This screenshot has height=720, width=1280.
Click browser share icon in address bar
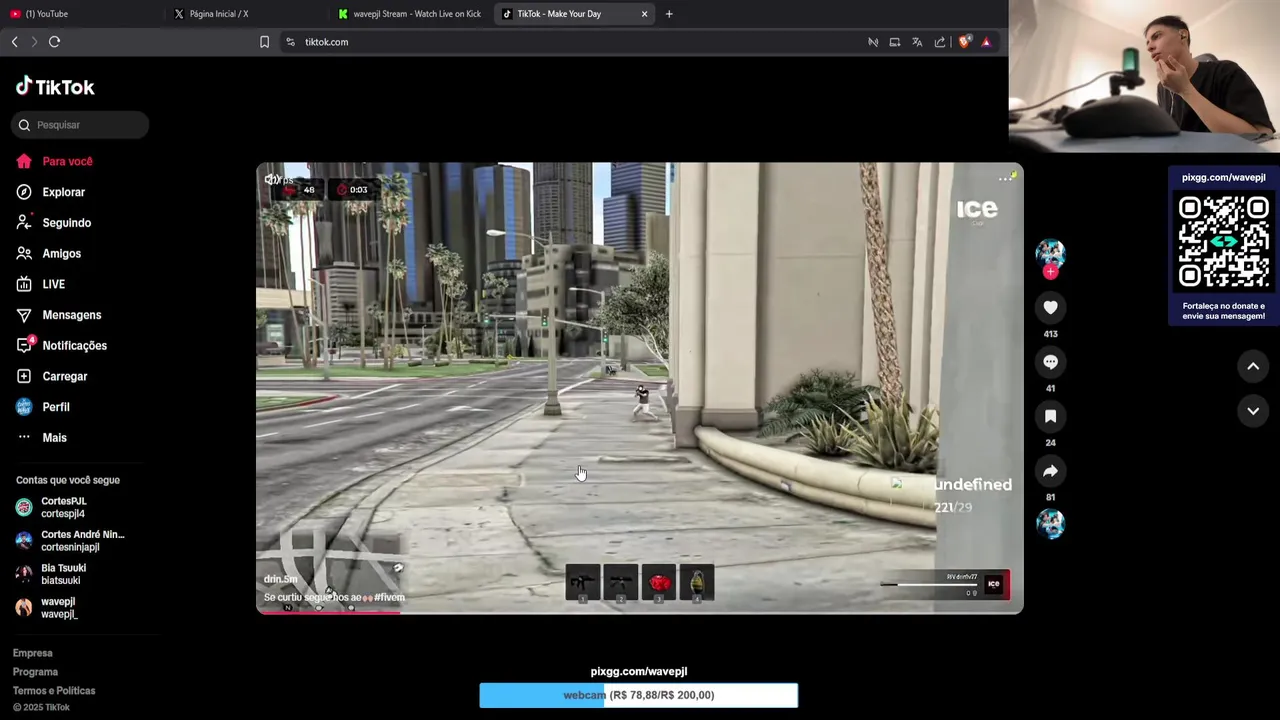tap(940, 42)
